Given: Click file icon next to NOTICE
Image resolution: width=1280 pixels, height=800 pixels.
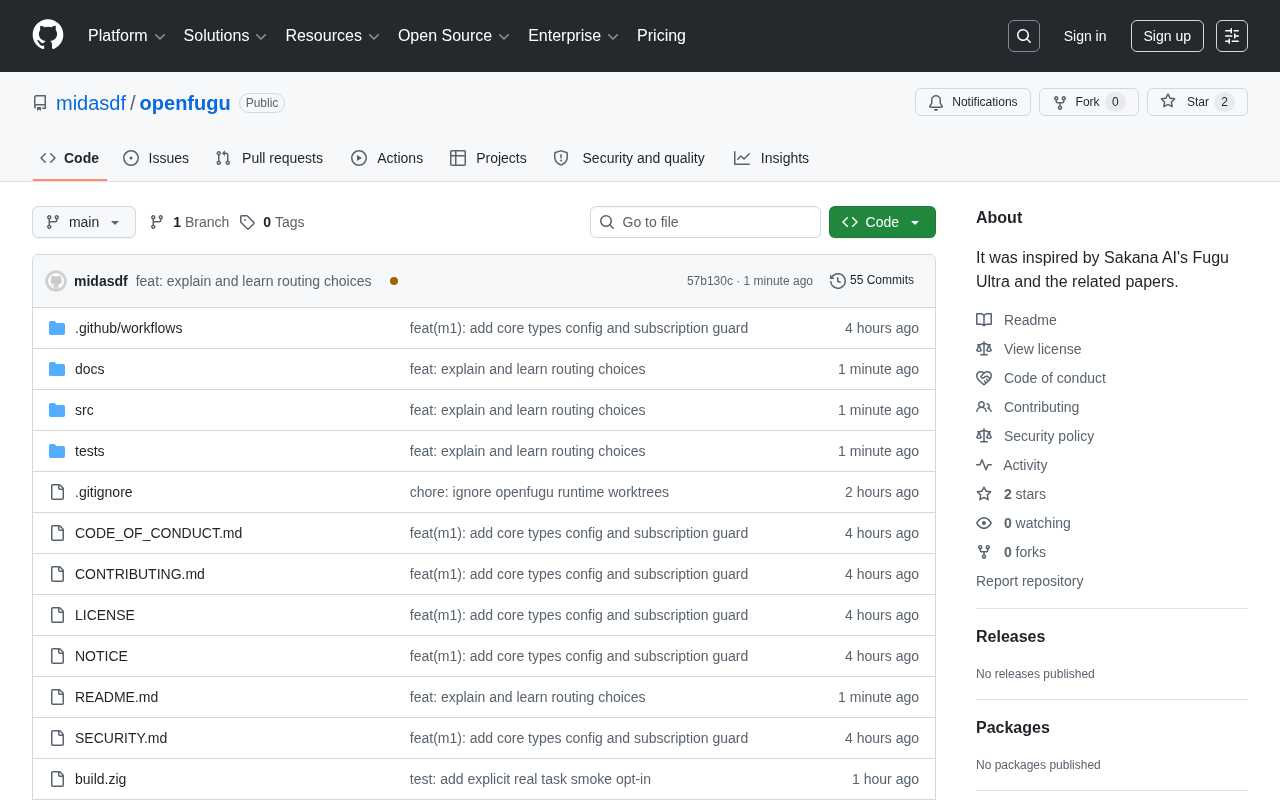Looking at the screenshot, I should pos(57,656).
